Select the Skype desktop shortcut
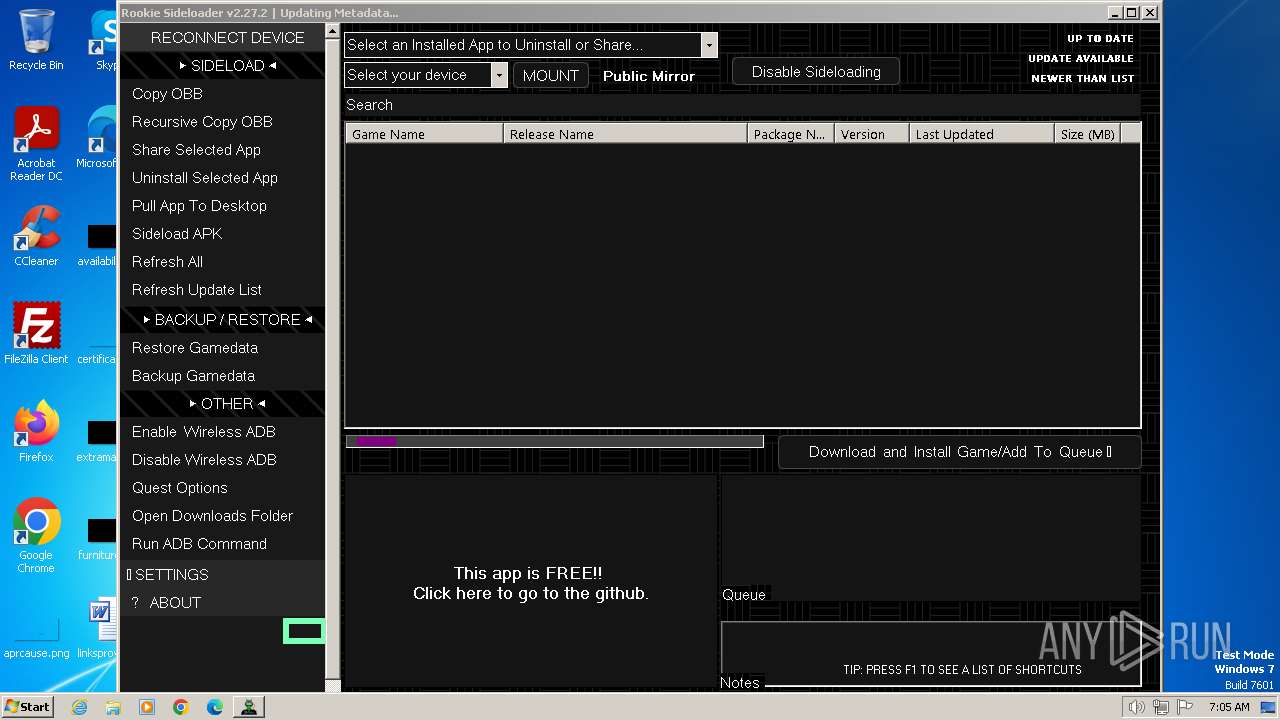This screenshot has height=720, width=1280. click(x=103, y=40)
